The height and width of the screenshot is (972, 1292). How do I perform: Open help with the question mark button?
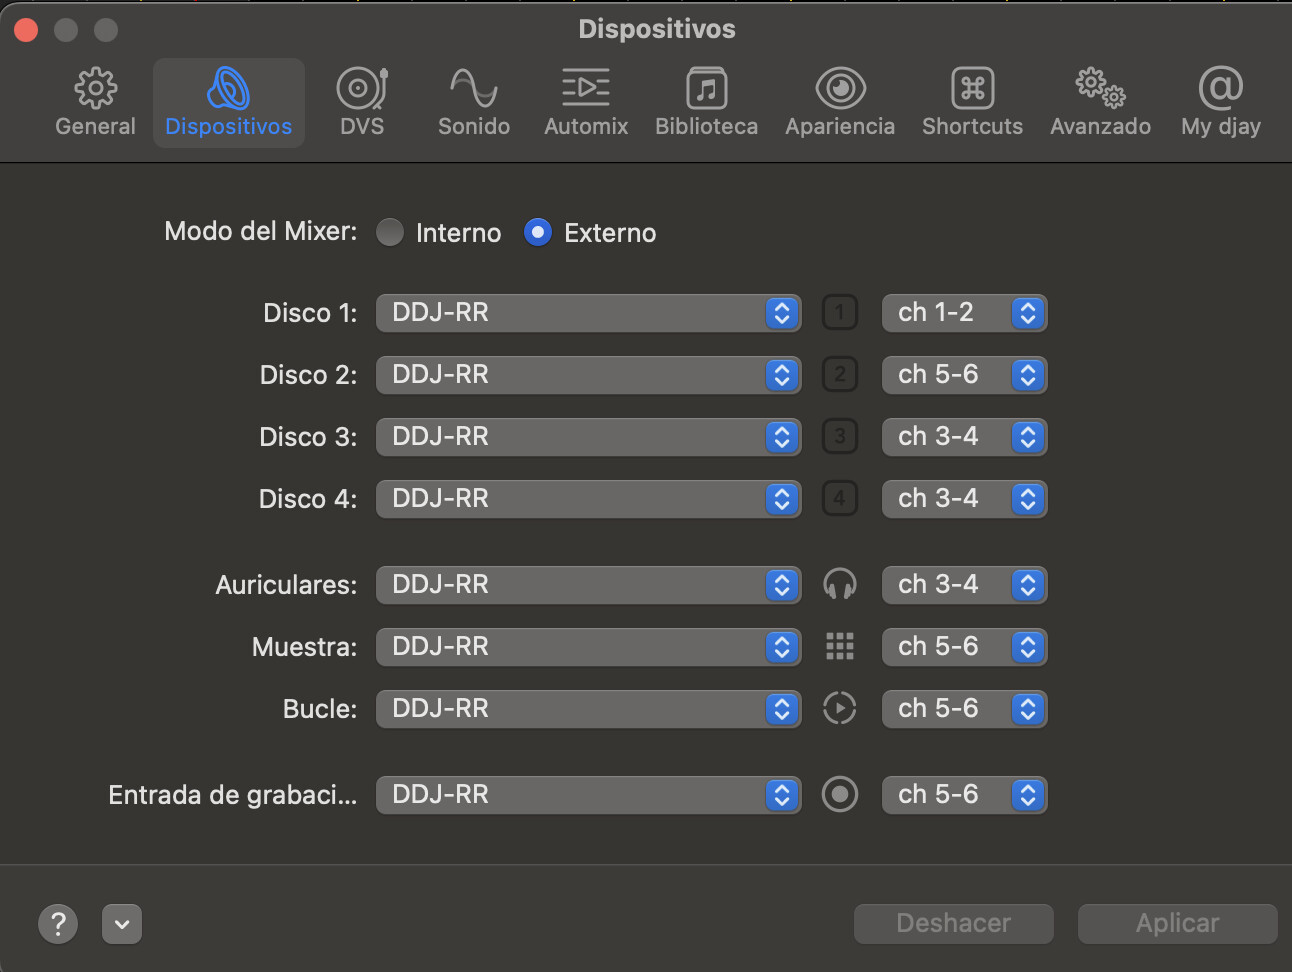tap(58, 923)
